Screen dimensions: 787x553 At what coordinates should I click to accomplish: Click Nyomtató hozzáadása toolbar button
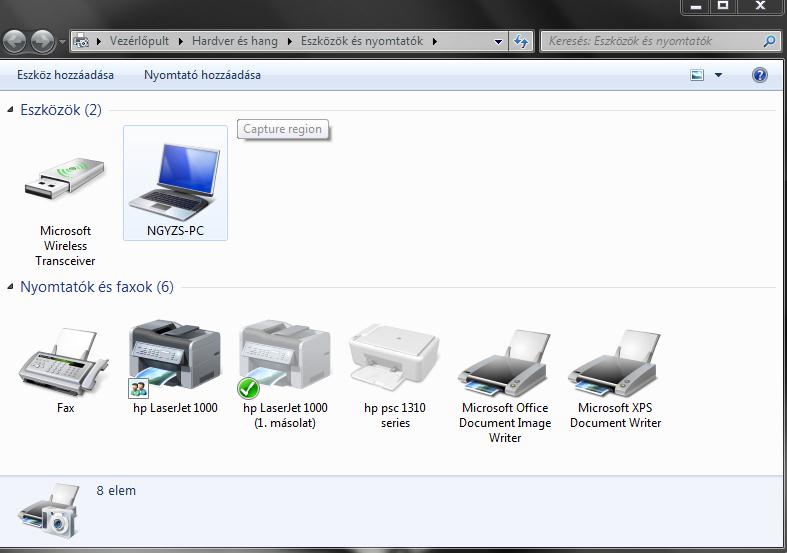pyautogui.click(x=202, y=75)
